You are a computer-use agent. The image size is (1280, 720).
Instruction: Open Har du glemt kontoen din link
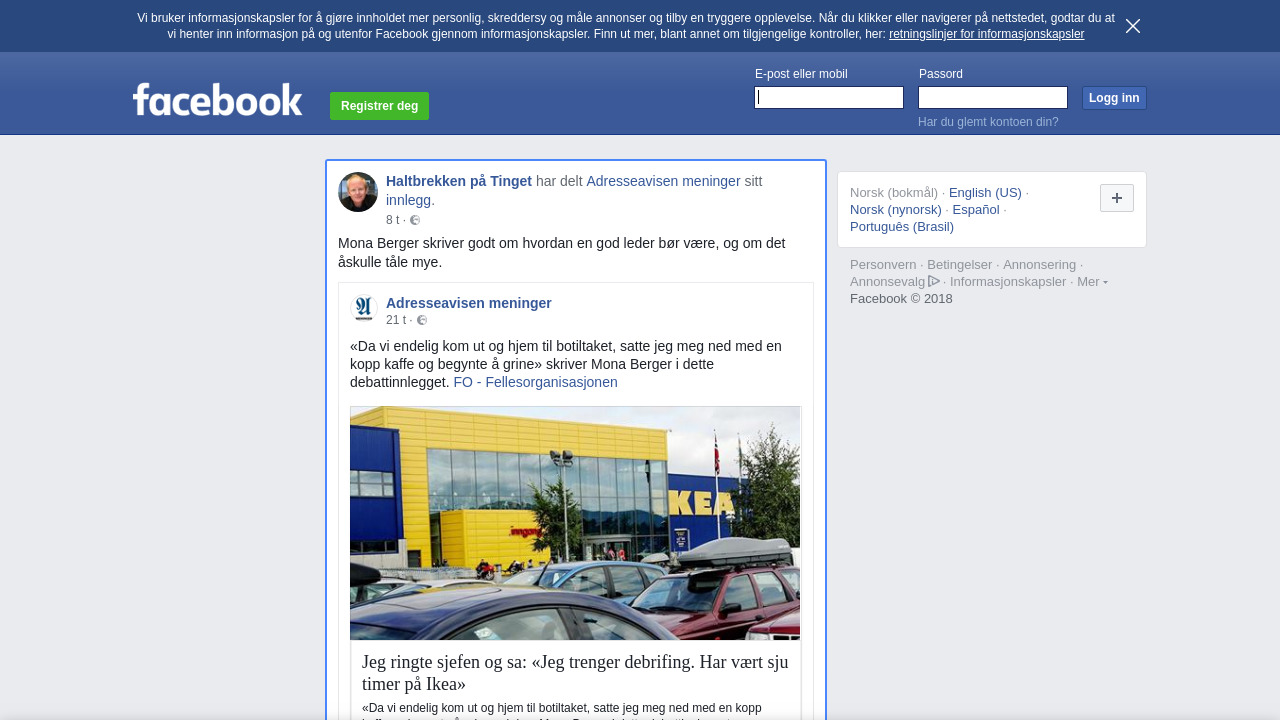(x=988, y=122)
